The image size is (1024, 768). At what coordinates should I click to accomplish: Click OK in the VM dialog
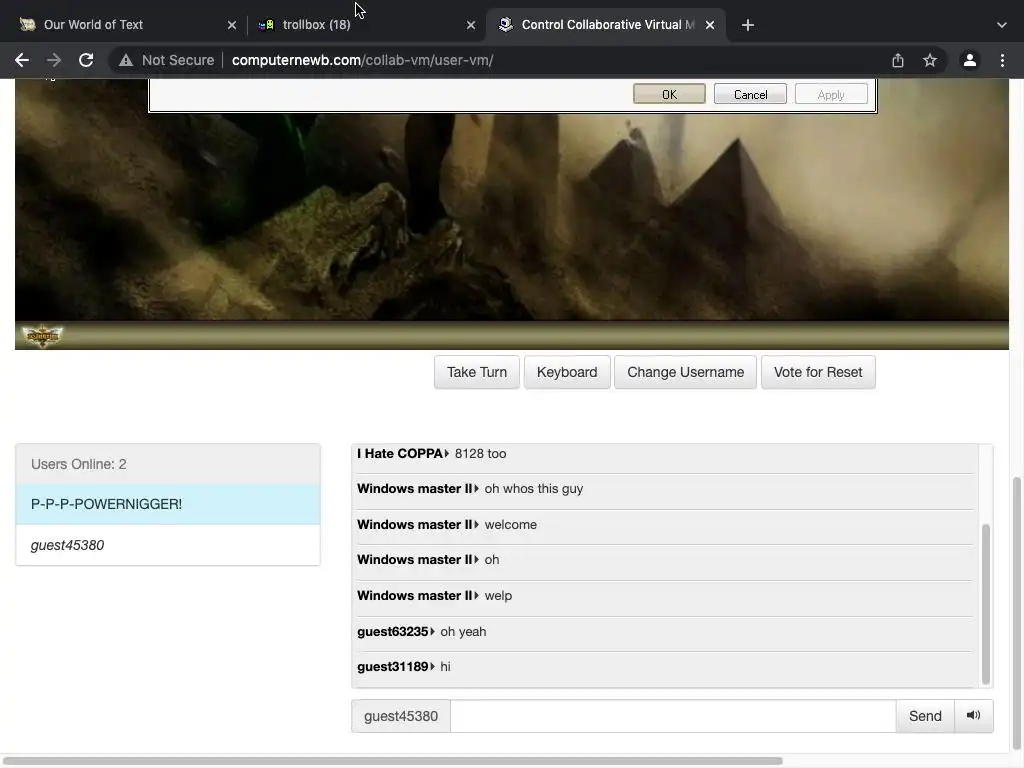pos(669,94)
